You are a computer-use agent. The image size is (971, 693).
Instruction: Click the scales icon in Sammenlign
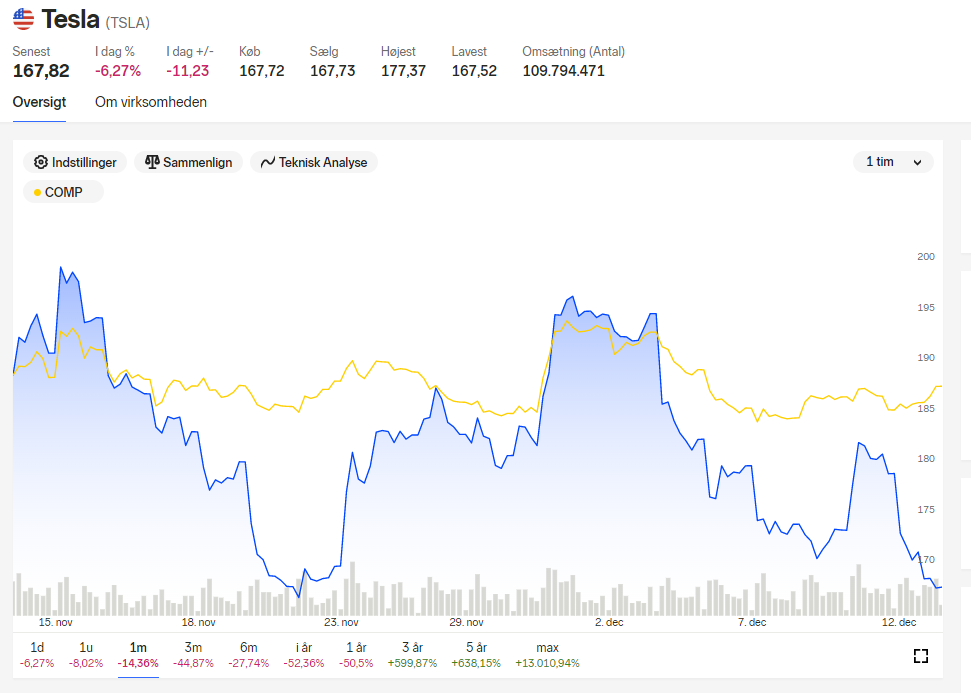[152, 162]
